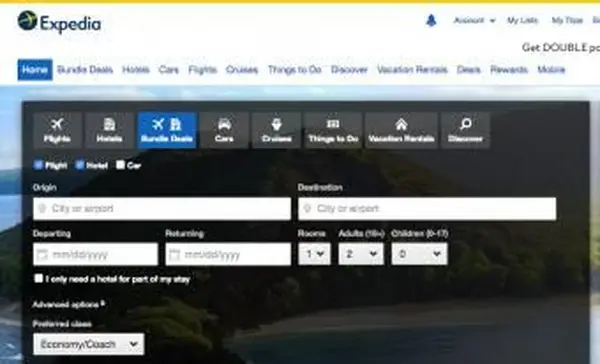
Task: Open Deals in top navigation
Action: (469, 70)
